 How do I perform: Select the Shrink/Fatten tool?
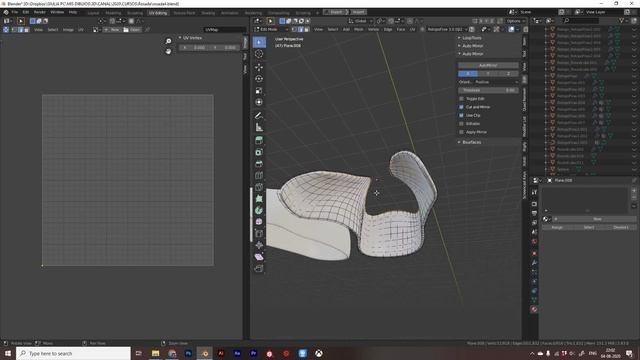(x=259, y=245)
